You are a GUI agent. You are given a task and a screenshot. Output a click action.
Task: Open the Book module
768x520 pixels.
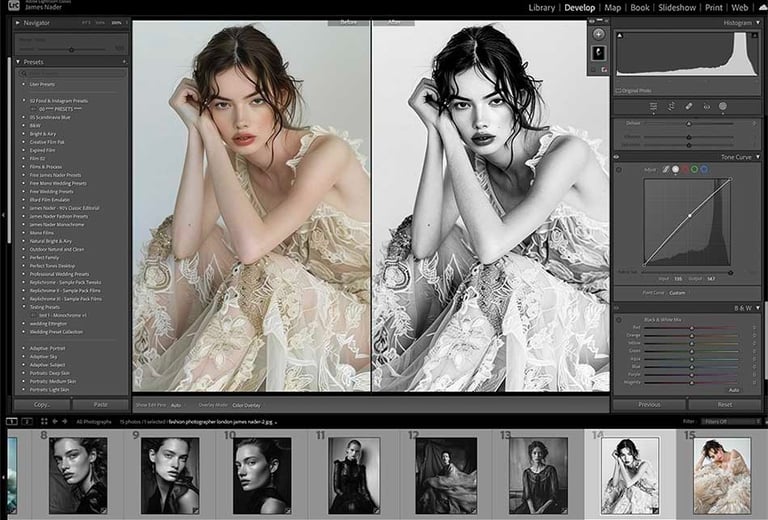pyautogui.click(x=640, y=7)
